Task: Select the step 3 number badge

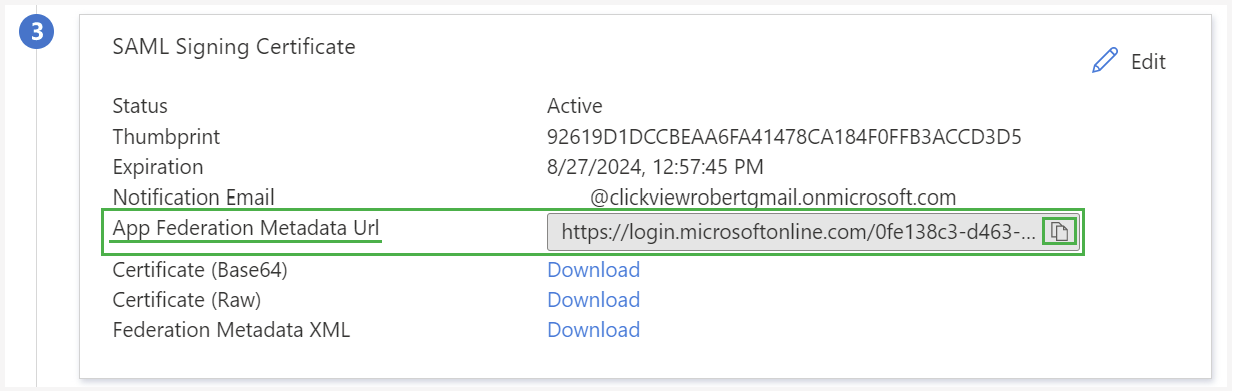Action: [x=37, y=33]
